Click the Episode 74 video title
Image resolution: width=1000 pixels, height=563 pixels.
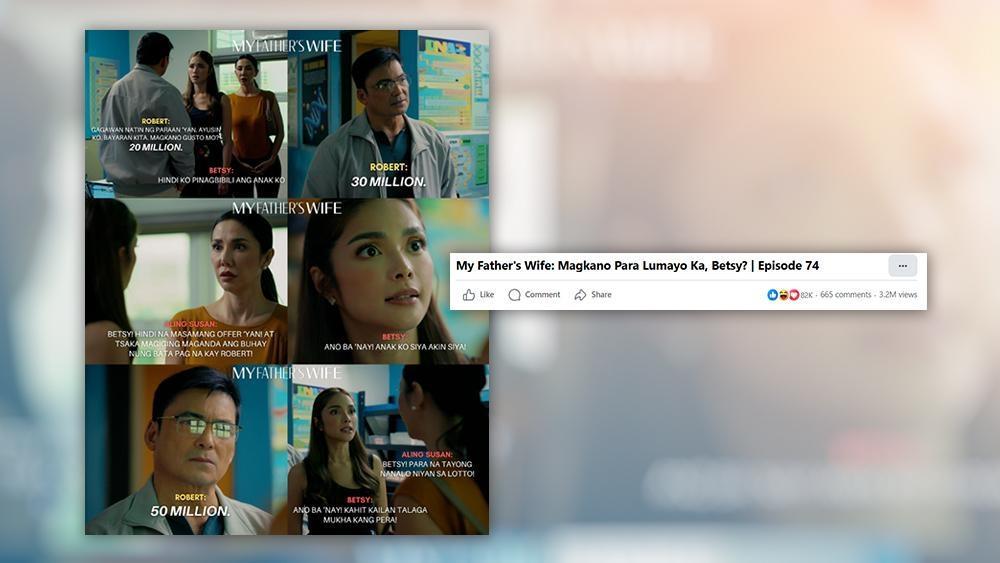tap(637, 266)
